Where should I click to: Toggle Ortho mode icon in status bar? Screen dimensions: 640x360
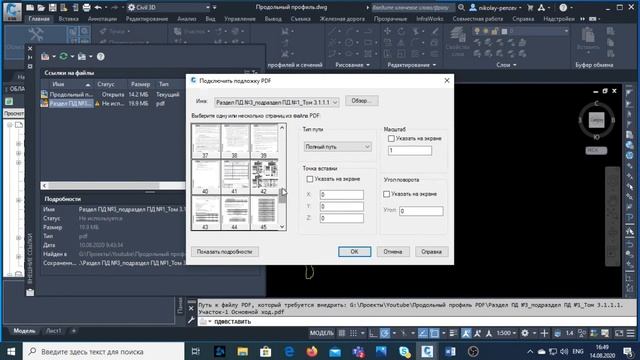(x=373, y=333)
